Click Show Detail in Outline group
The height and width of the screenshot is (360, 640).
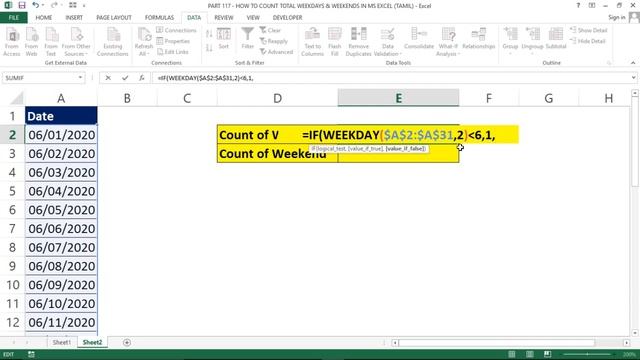589,30
